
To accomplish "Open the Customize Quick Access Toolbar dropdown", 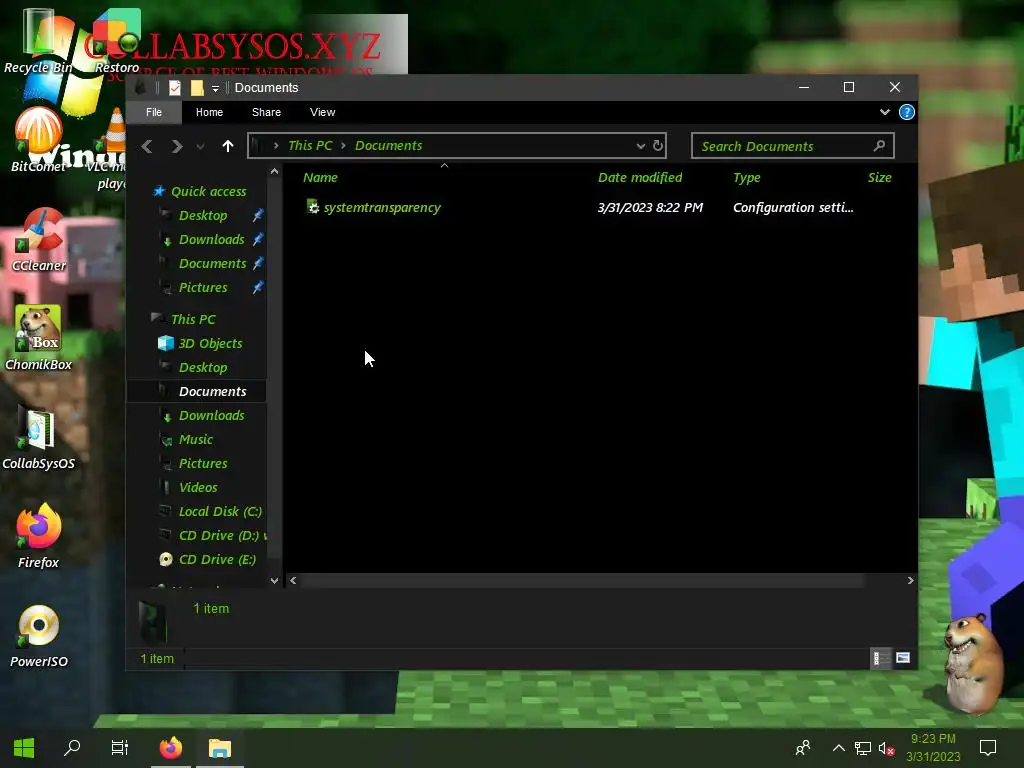I will point(216,88).
